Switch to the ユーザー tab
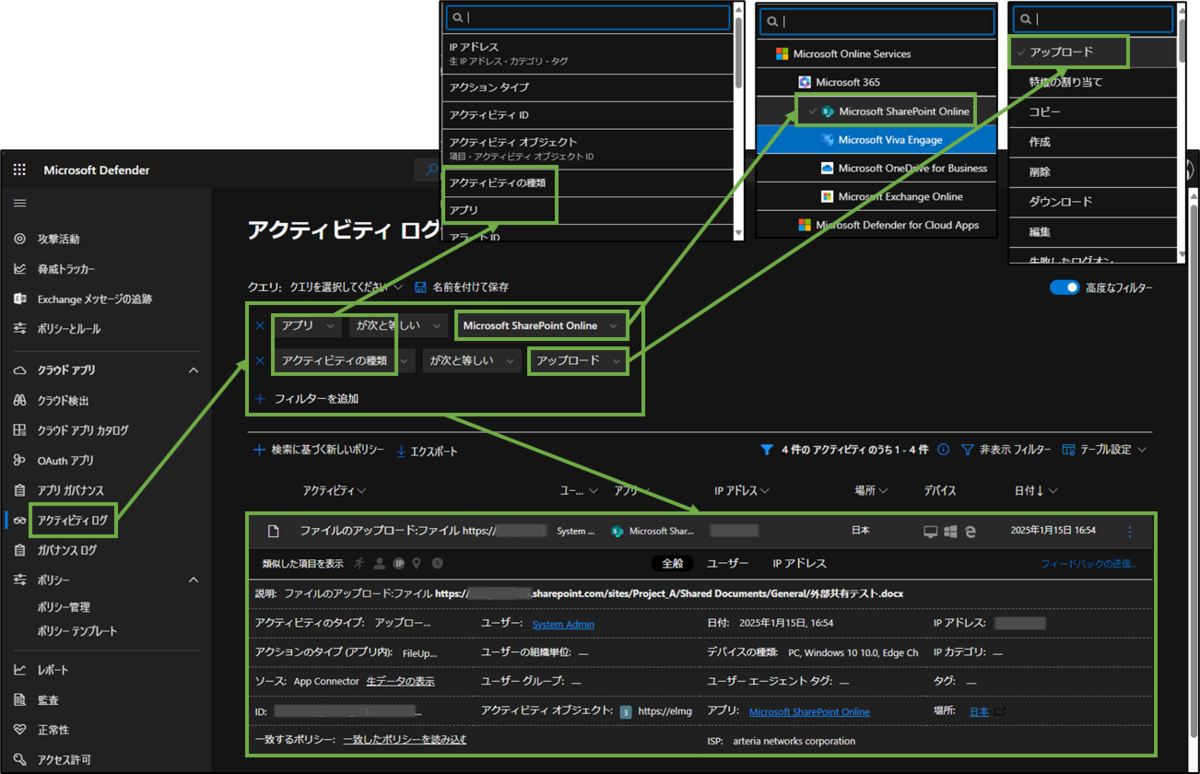1200x774 pixels. (728, 563)
